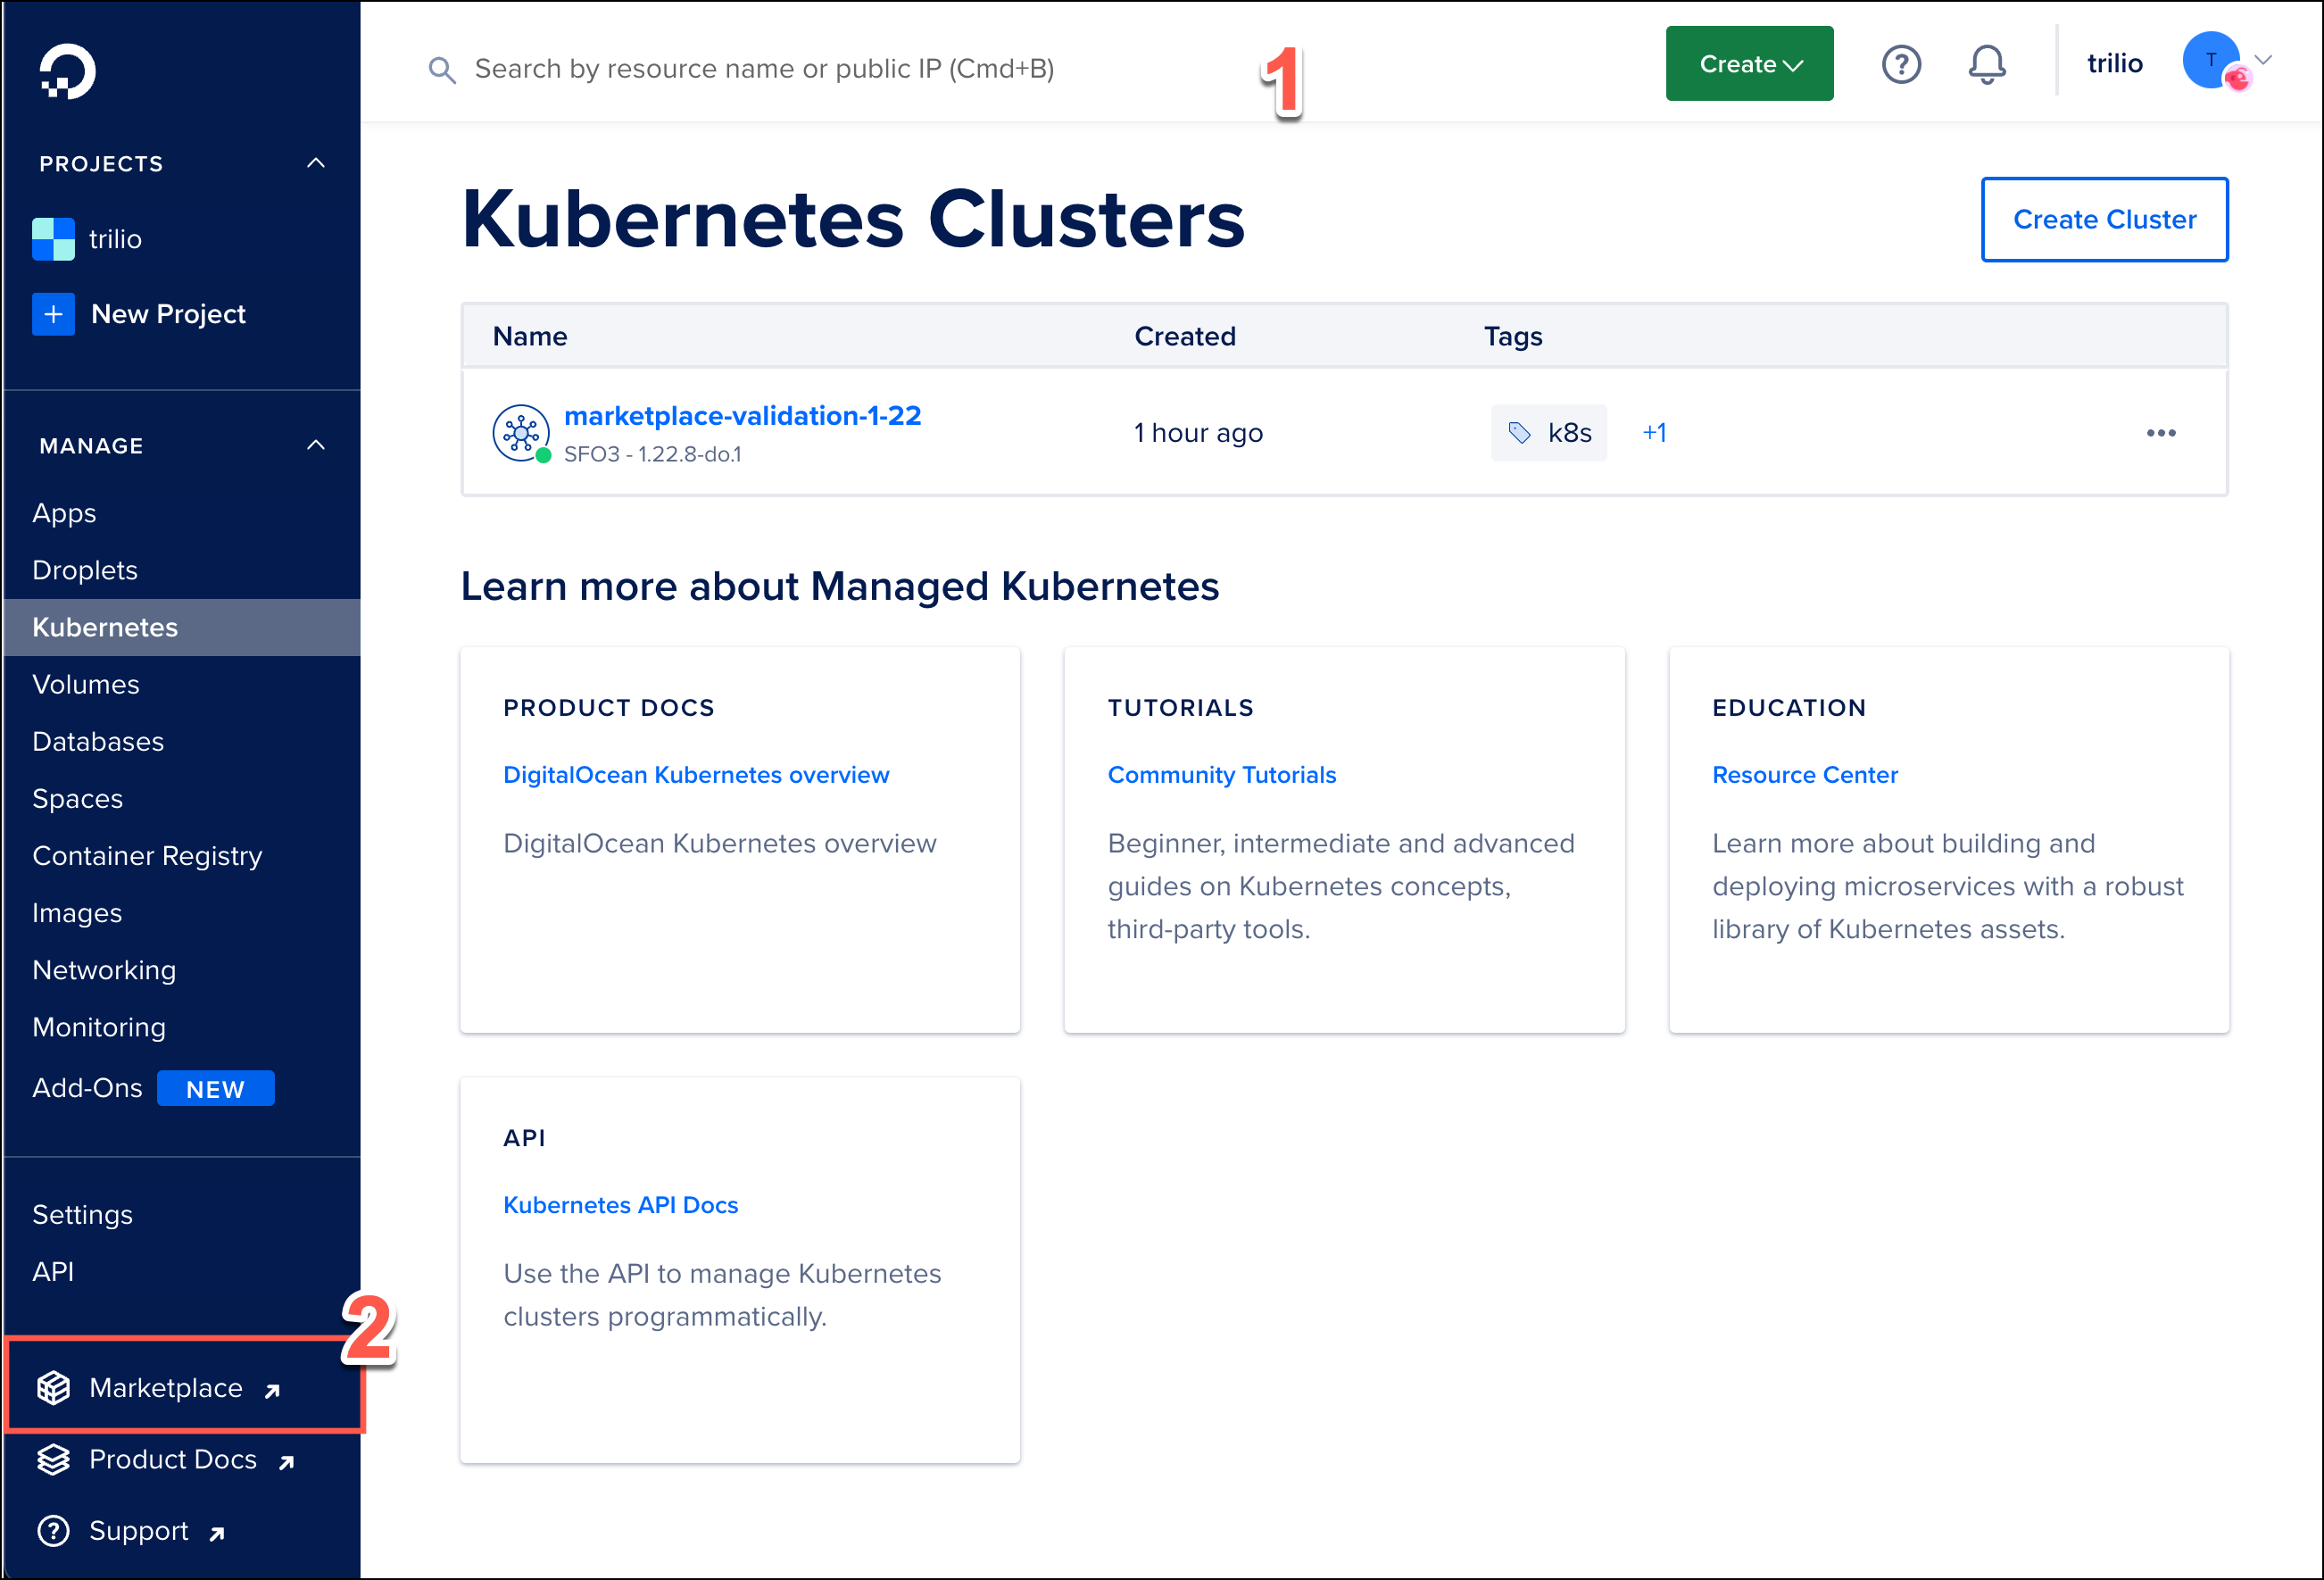Collapse the Manage section chevron
Image resolution: width=2324 pixels, height=1580 pixels.
pos(316,445)
